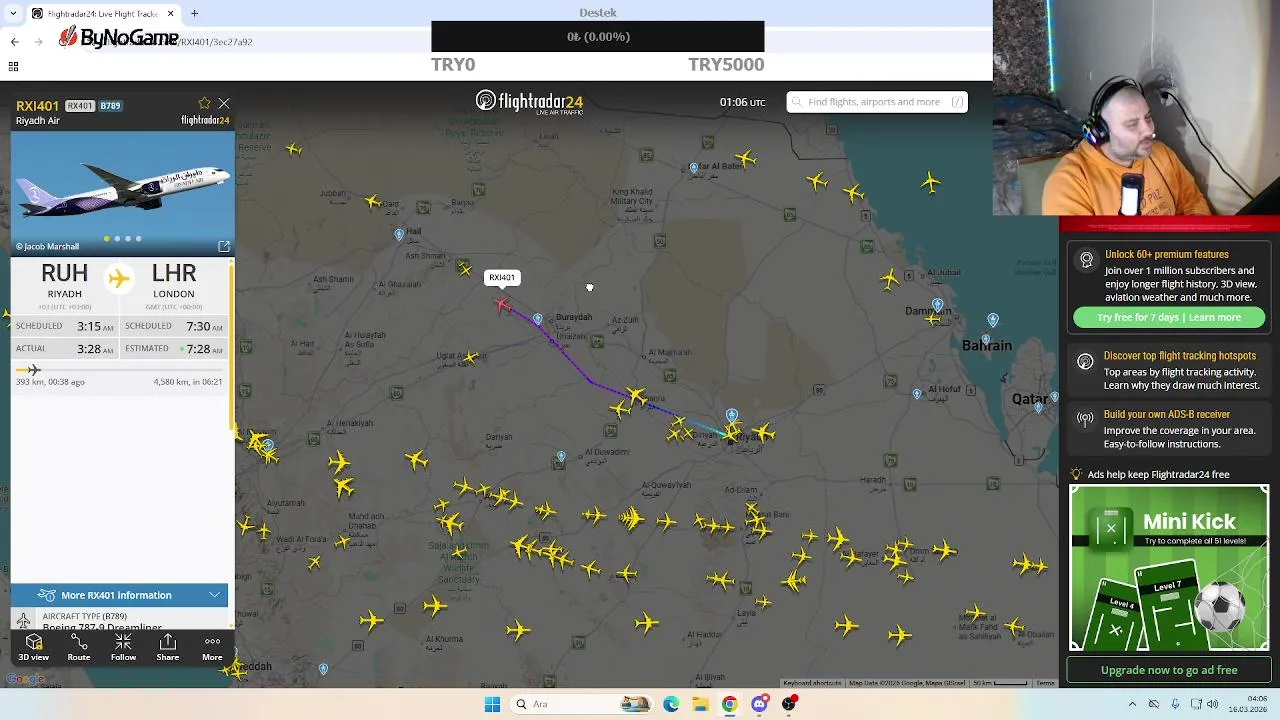Screen dimensions: 1280x720
Task: Open aircraft photo in external link
Action: point(224,246)
